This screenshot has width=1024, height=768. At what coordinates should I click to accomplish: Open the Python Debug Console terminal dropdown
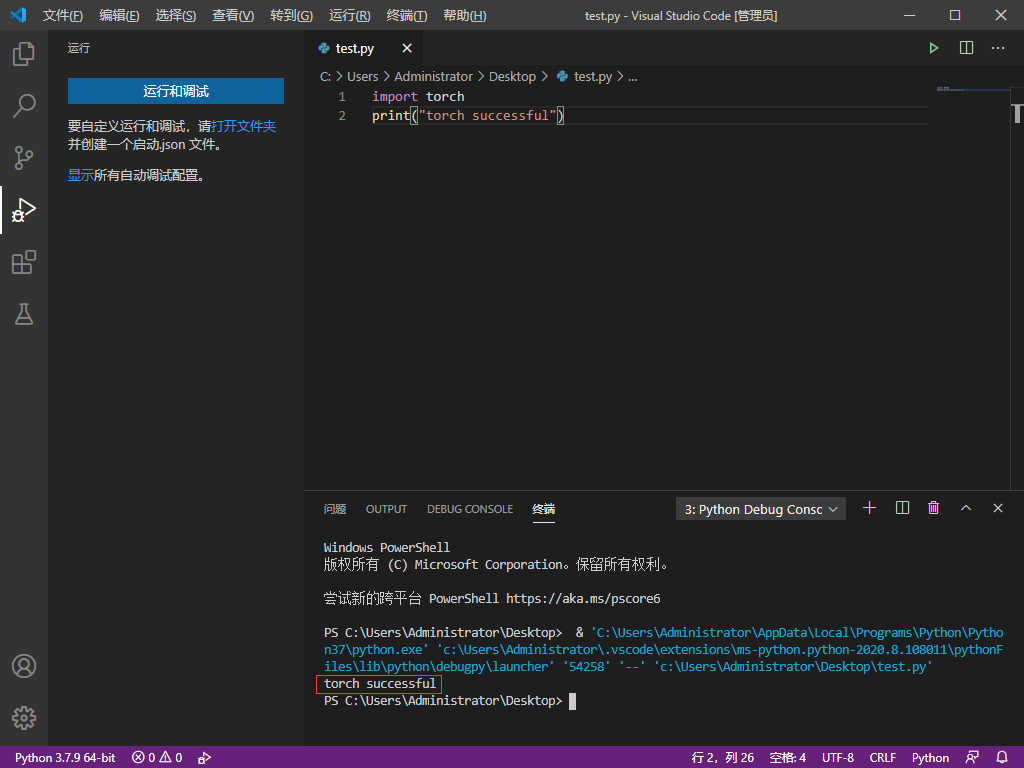point(760,508)
